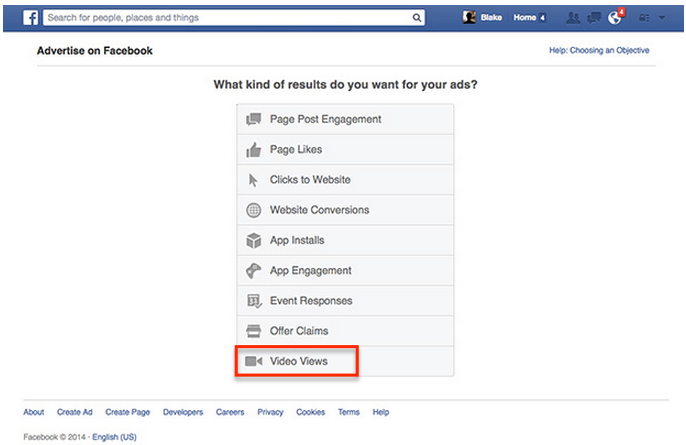Go to Home in top bar

525,18
